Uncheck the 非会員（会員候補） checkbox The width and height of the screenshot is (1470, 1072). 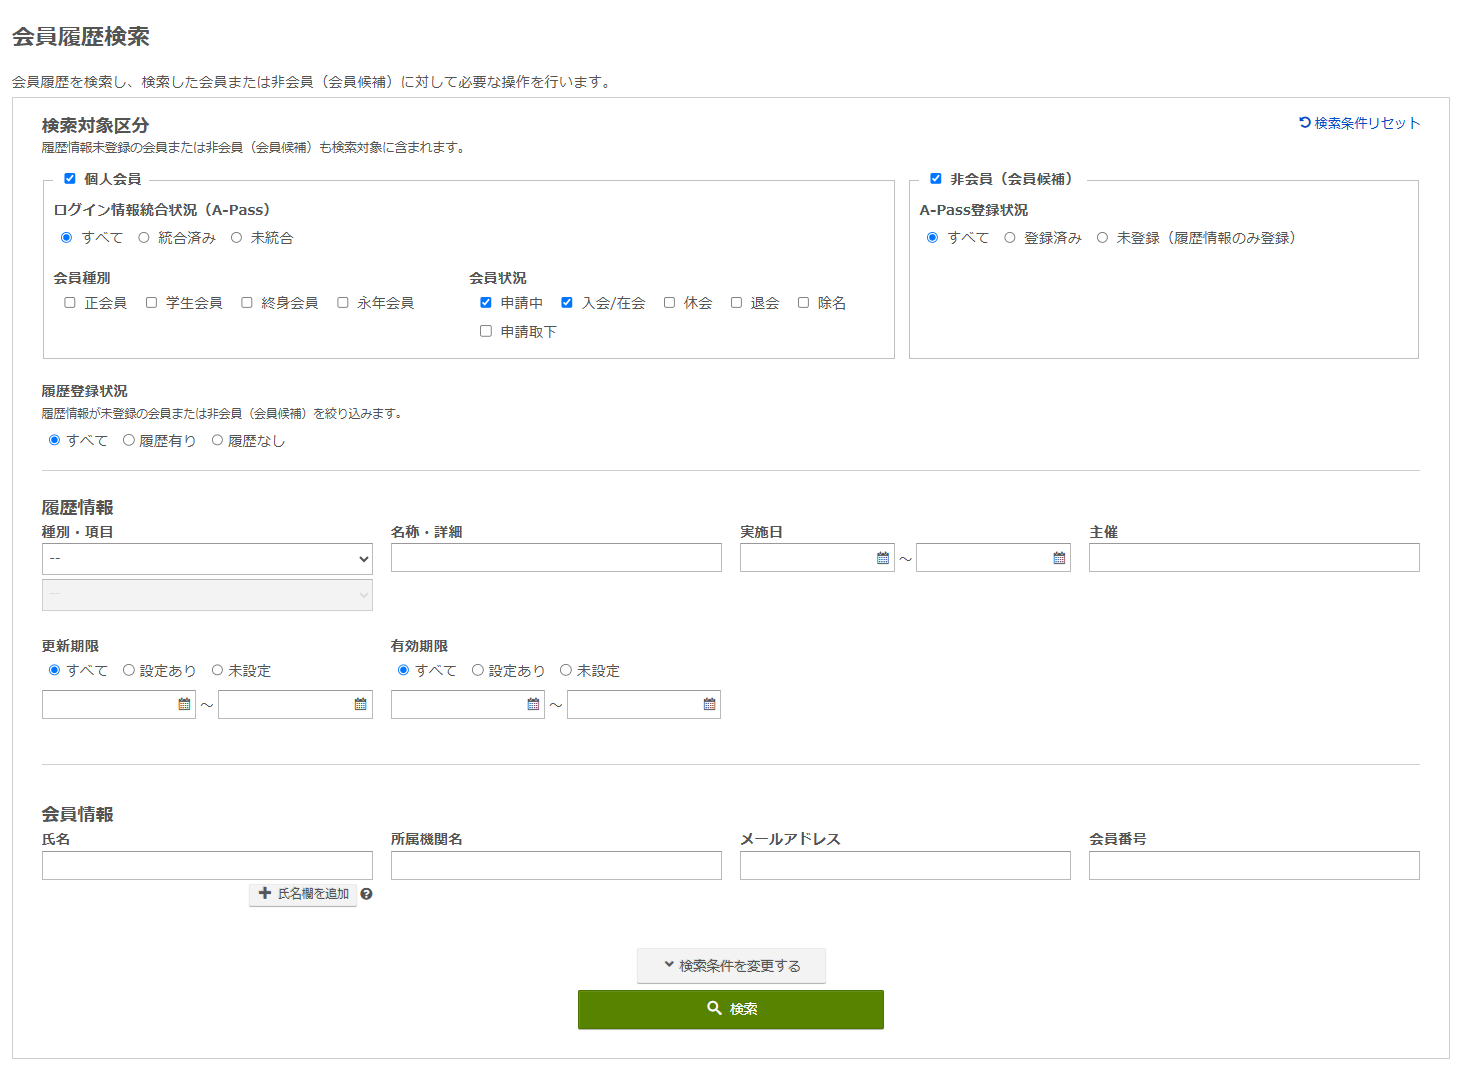click(936, 179)
